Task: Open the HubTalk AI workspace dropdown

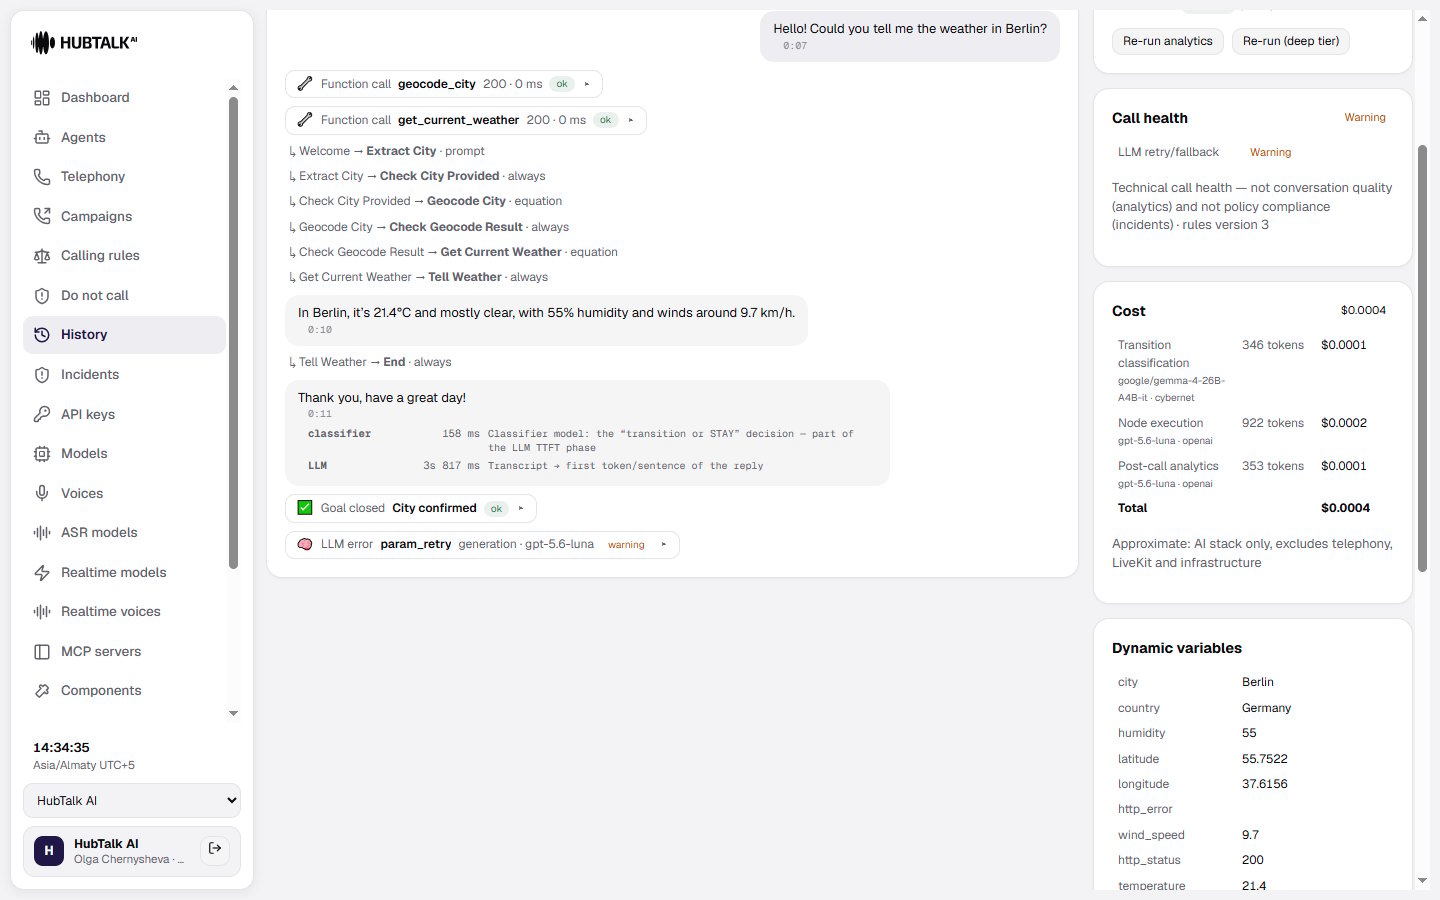Action: pos(132,801)
